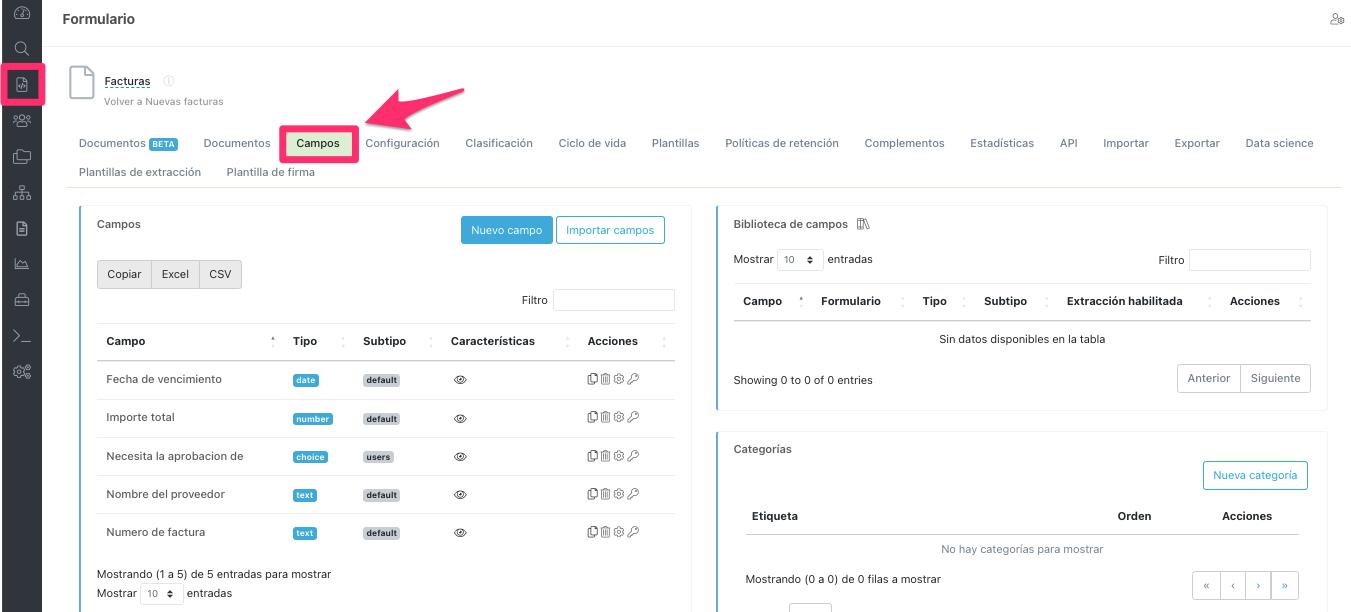1351x612 pixels.
Task: Open the search icon in the sidebar
Action: point(21,48)
